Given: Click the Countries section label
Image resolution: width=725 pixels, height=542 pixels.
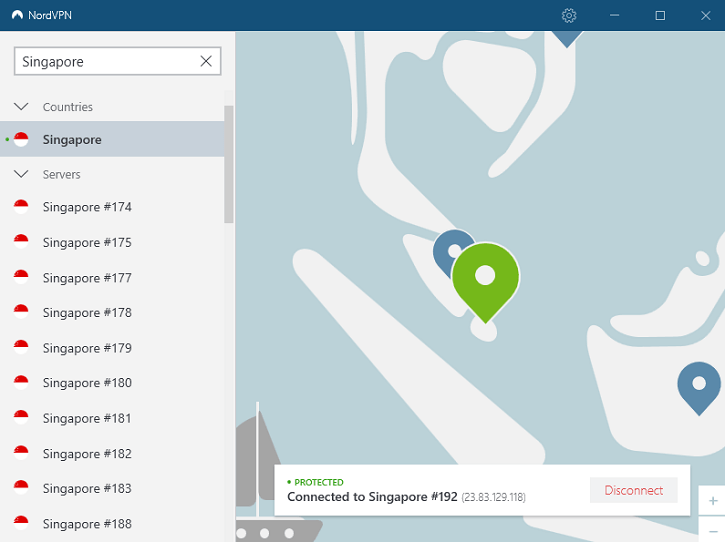Looking at the screenshot, I should (x=68, y=107).
